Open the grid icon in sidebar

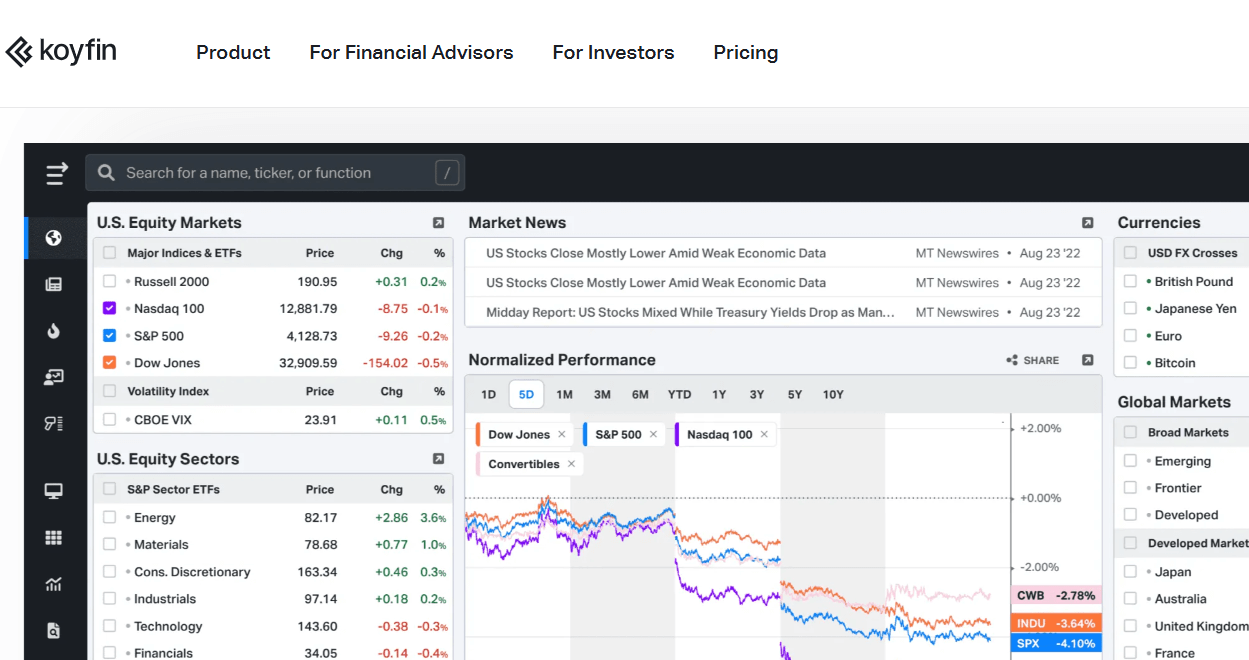(x=54, y=538)
